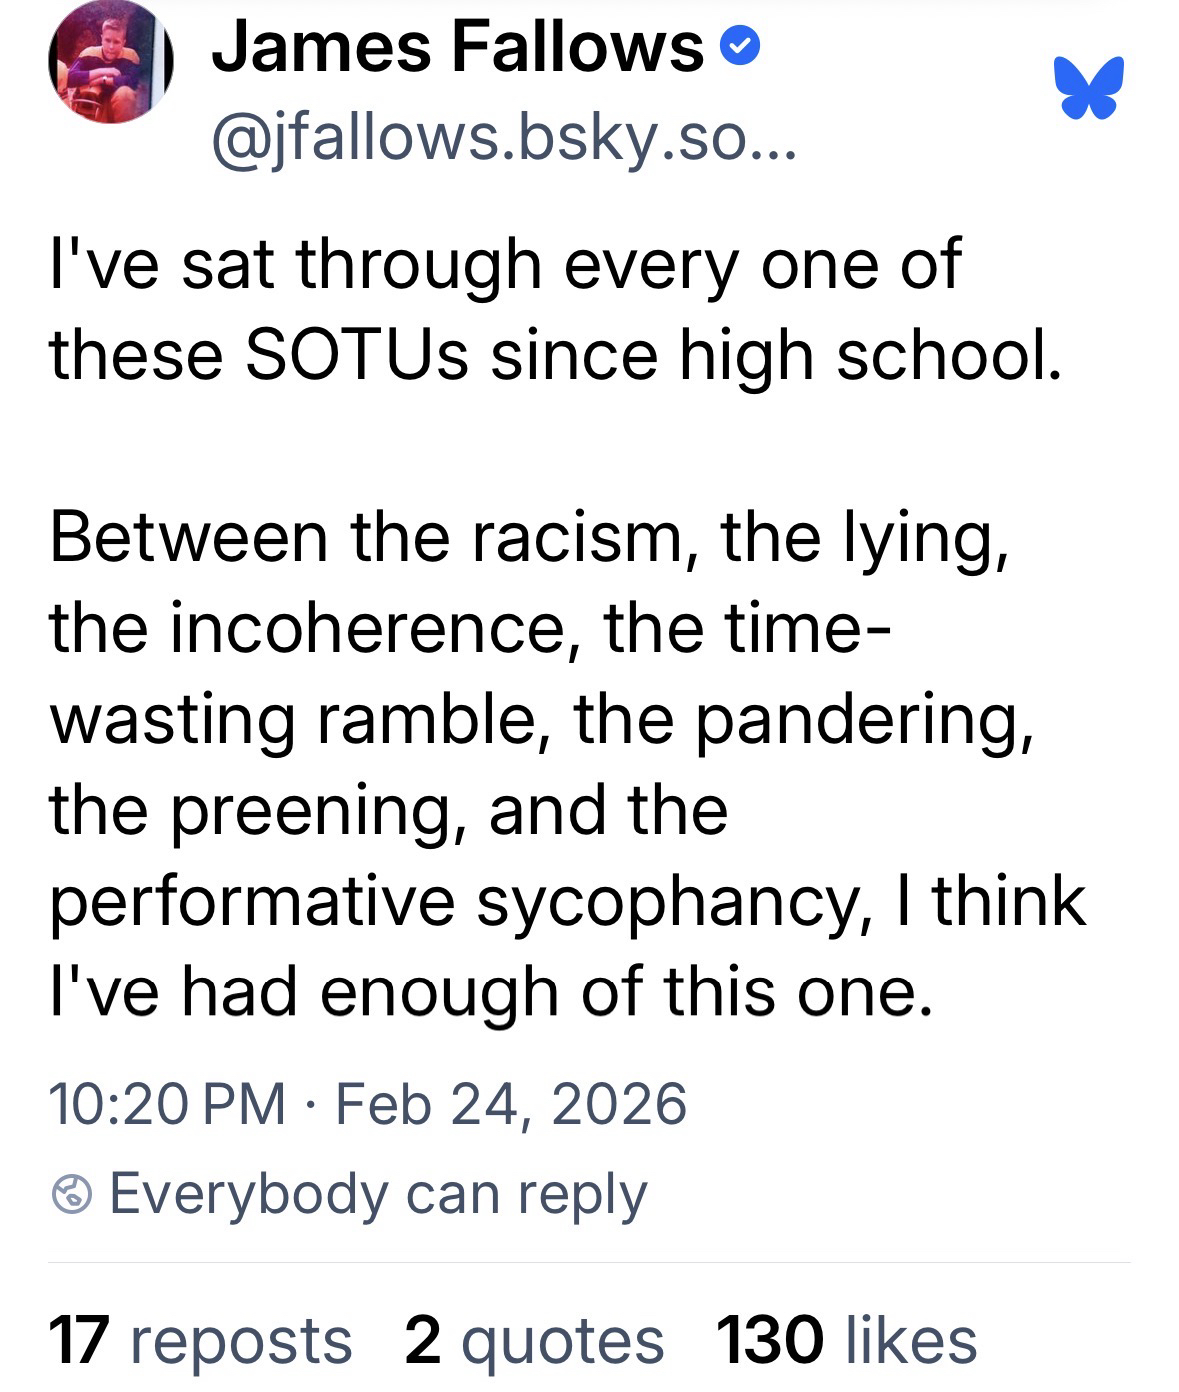The image size is (1179, 1392).
Task: Open the James Fallows display name
Action: [457, 47]
